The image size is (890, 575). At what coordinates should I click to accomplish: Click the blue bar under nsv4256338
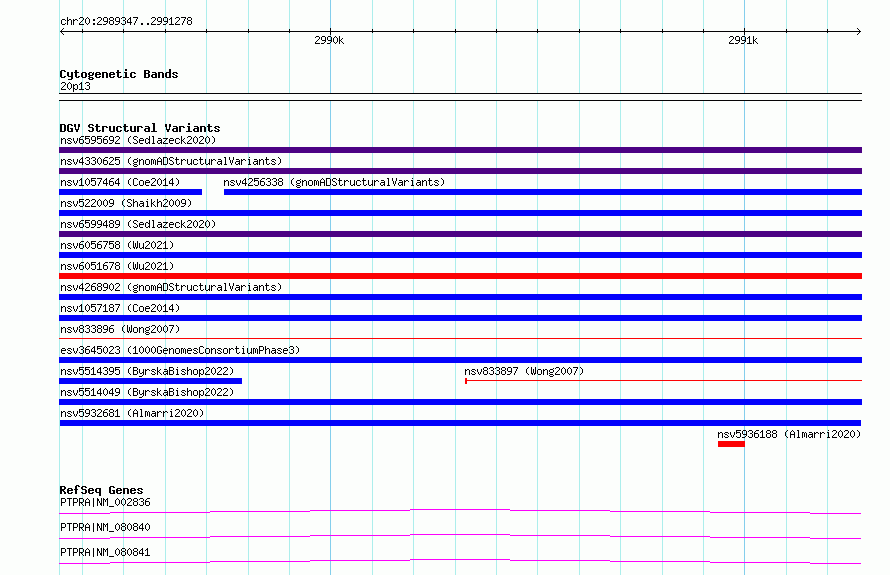pyautogui.click(x=543, y=192)
